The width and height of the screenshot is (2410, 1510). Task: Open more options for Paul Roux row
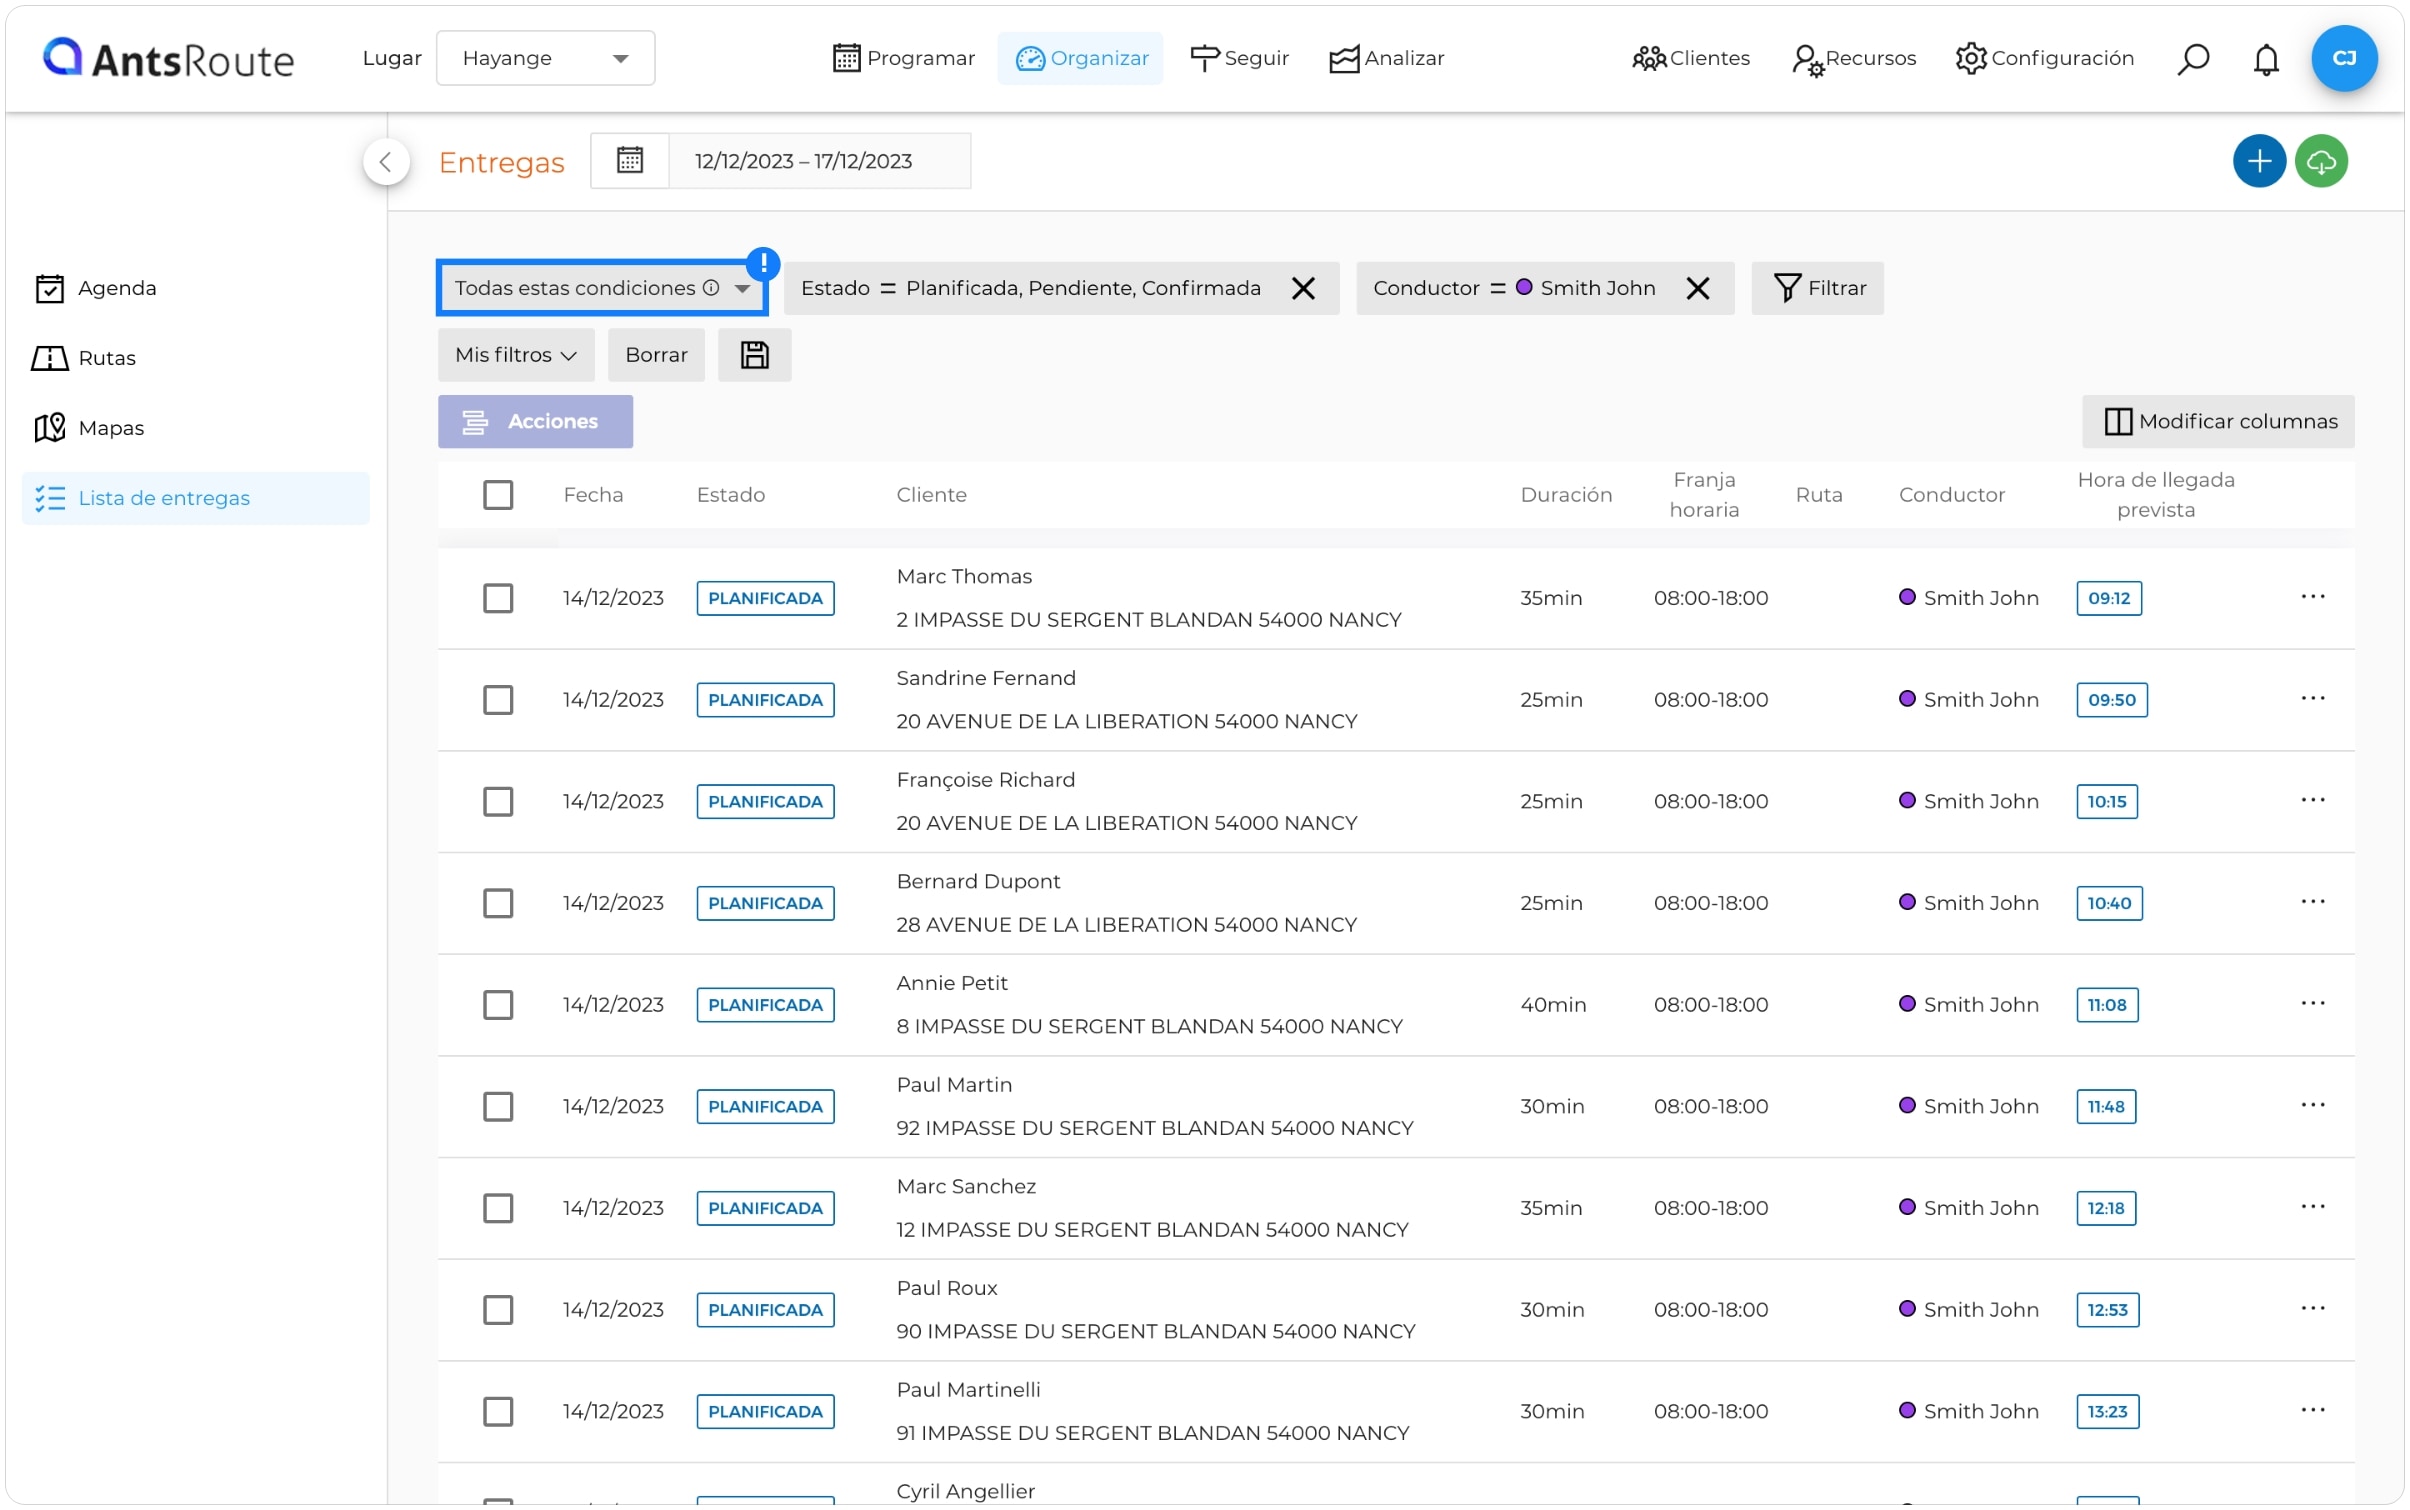tap(2312, 1309)
